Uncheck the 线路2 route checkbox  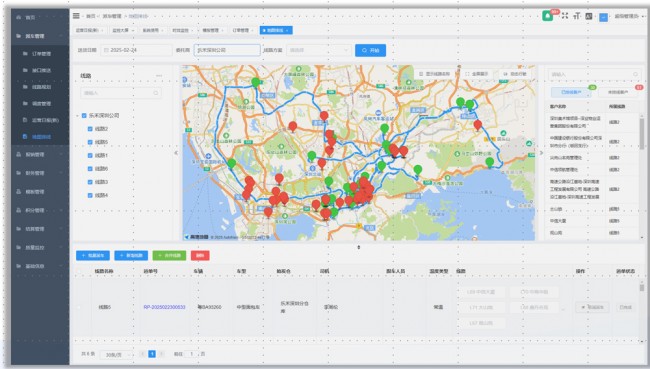(90, 129)
